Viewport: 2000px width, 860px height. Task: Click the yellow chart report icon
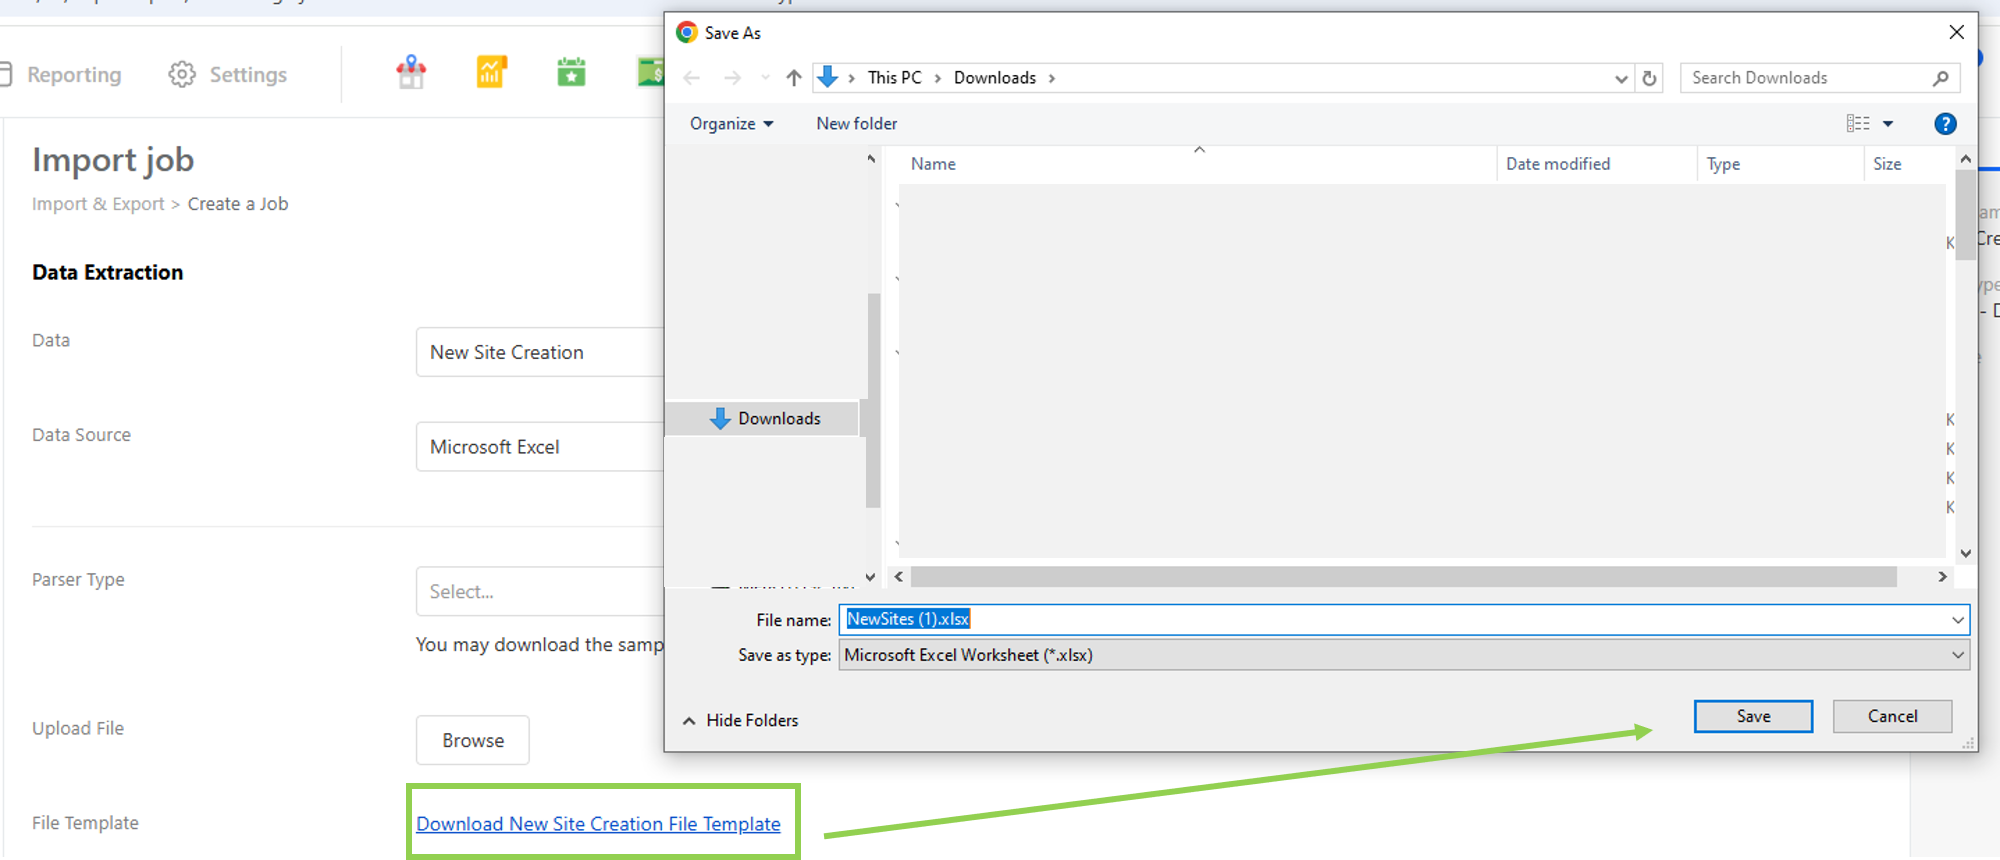tap(491, 73)
